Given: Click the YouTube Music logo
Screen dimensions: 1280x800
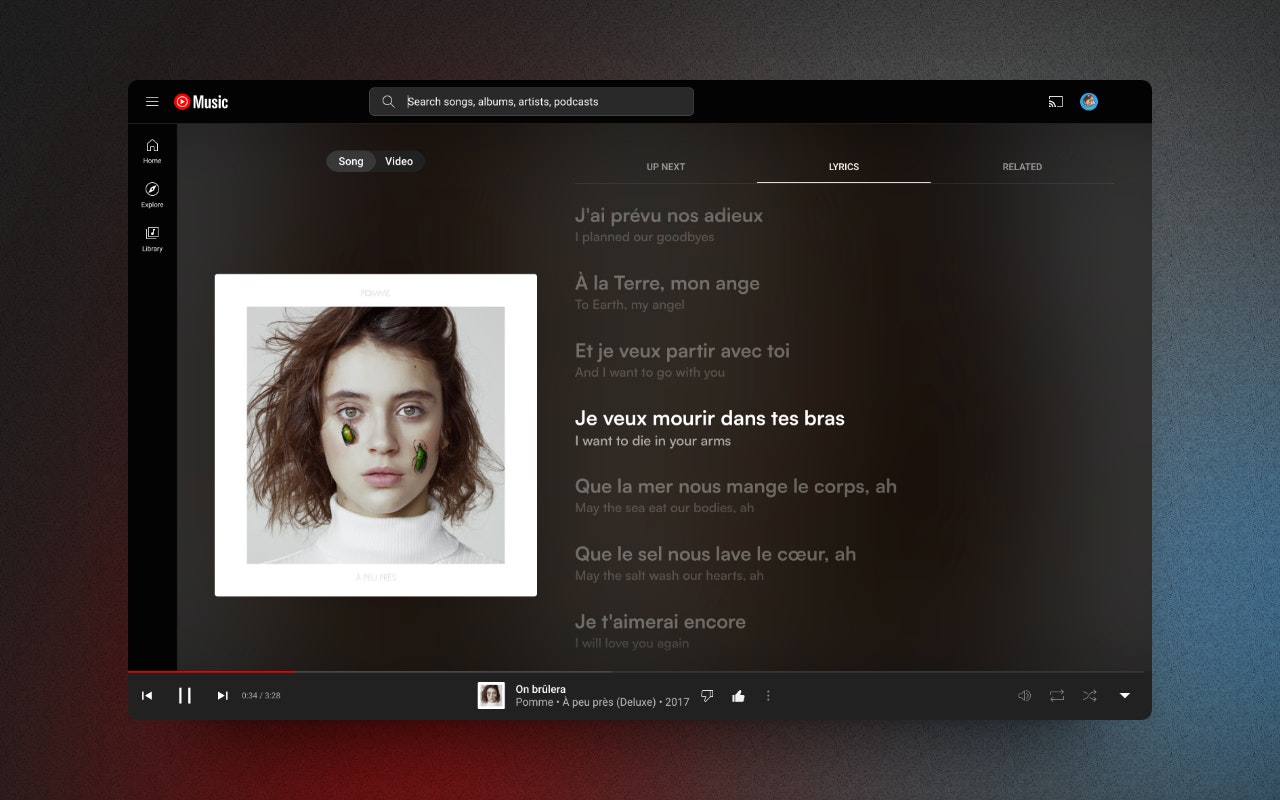Looking at the screenshot, I should [x=201, y=102].
